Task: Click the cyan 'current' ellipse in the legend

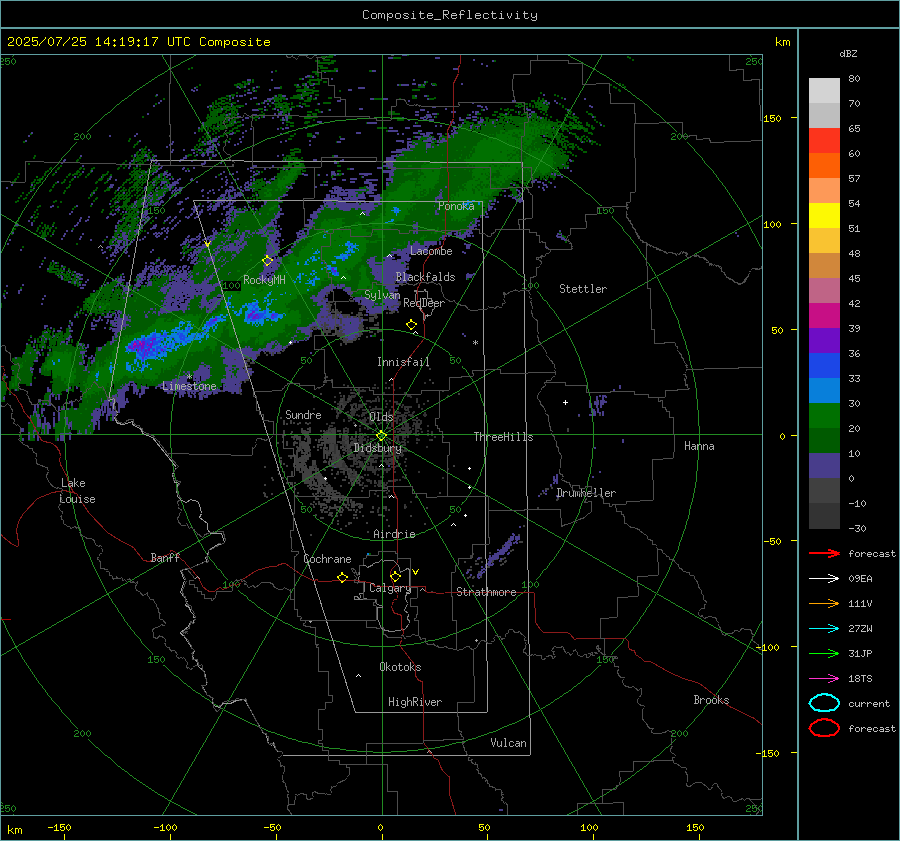Action: coord(824,703)
